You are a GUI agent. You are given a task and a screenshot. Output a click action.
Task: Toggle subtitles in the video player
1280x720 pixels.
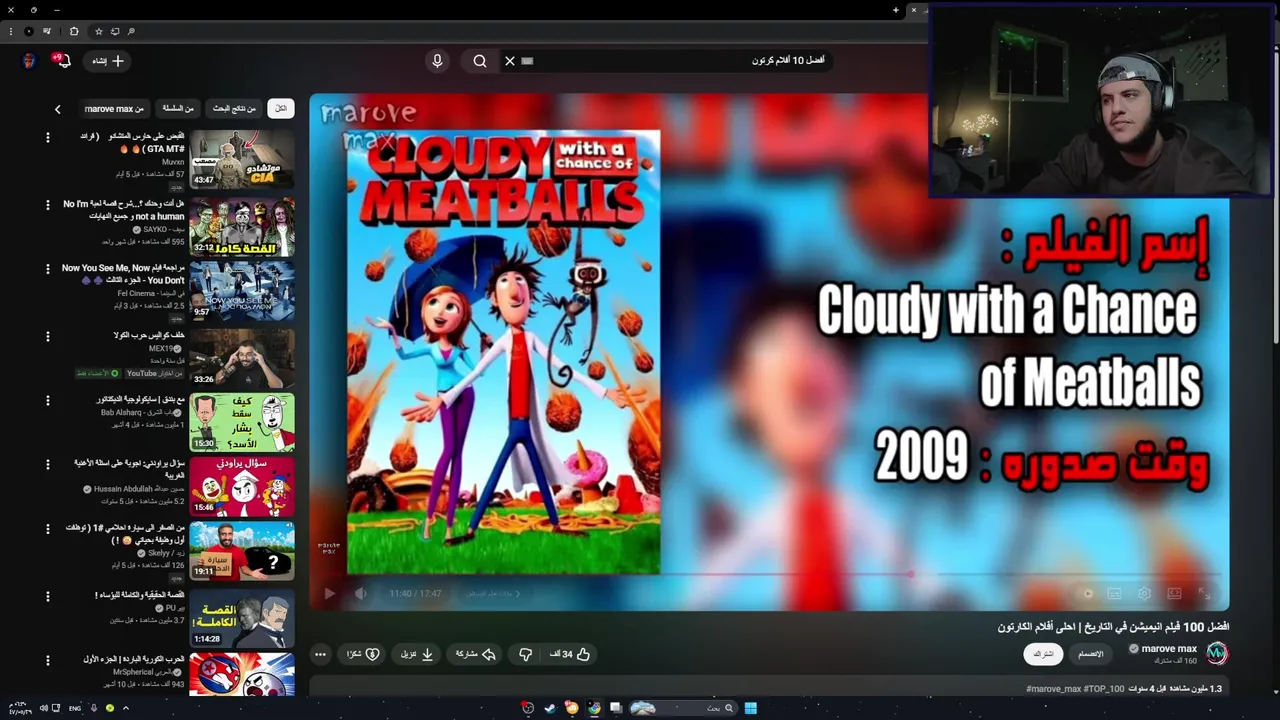coord(1114,593)
